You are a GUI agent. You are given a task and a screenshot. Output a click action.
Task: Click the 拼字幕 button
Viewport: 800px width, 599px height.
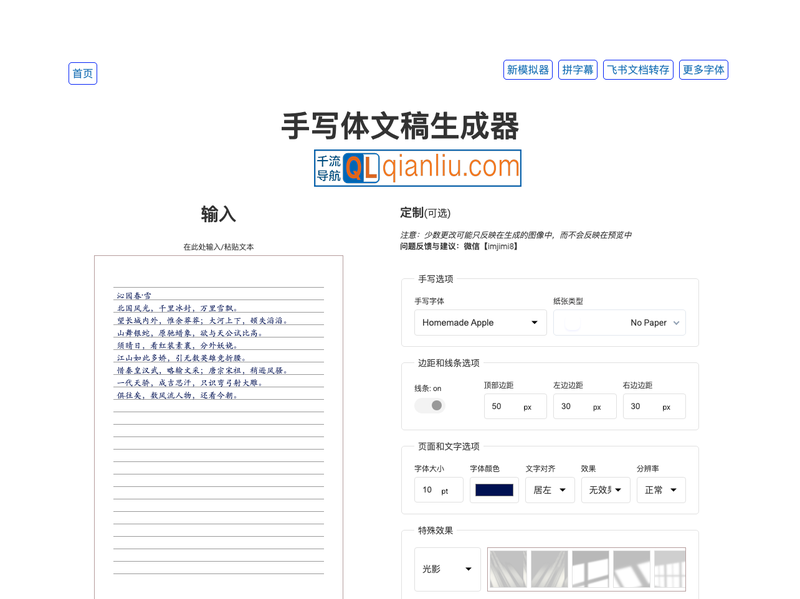577,70
